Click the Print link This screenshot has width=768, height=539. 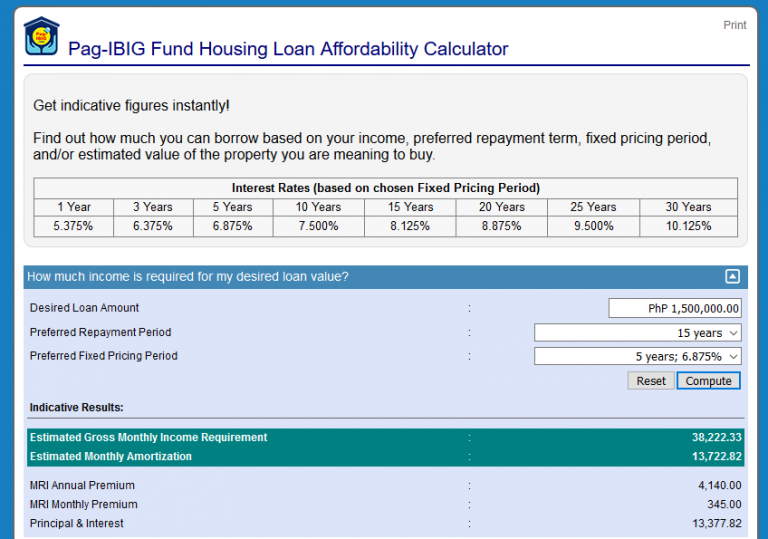click(735, 25)
